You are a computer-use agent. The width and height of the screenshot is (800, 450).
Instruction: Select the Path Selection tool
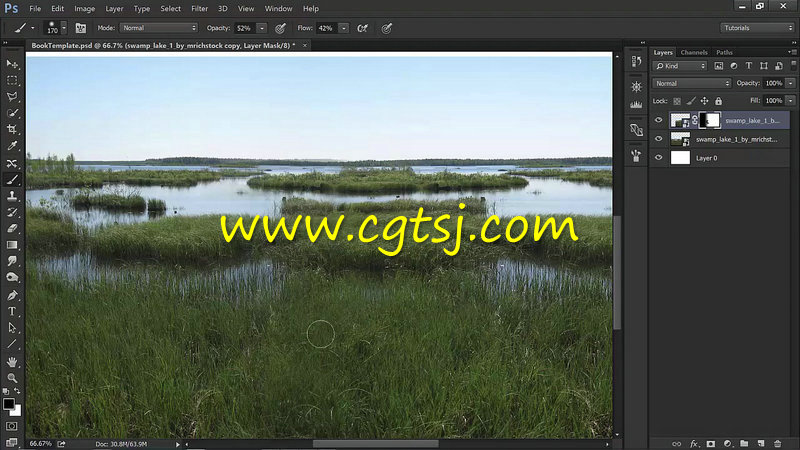tap(12, 328)
